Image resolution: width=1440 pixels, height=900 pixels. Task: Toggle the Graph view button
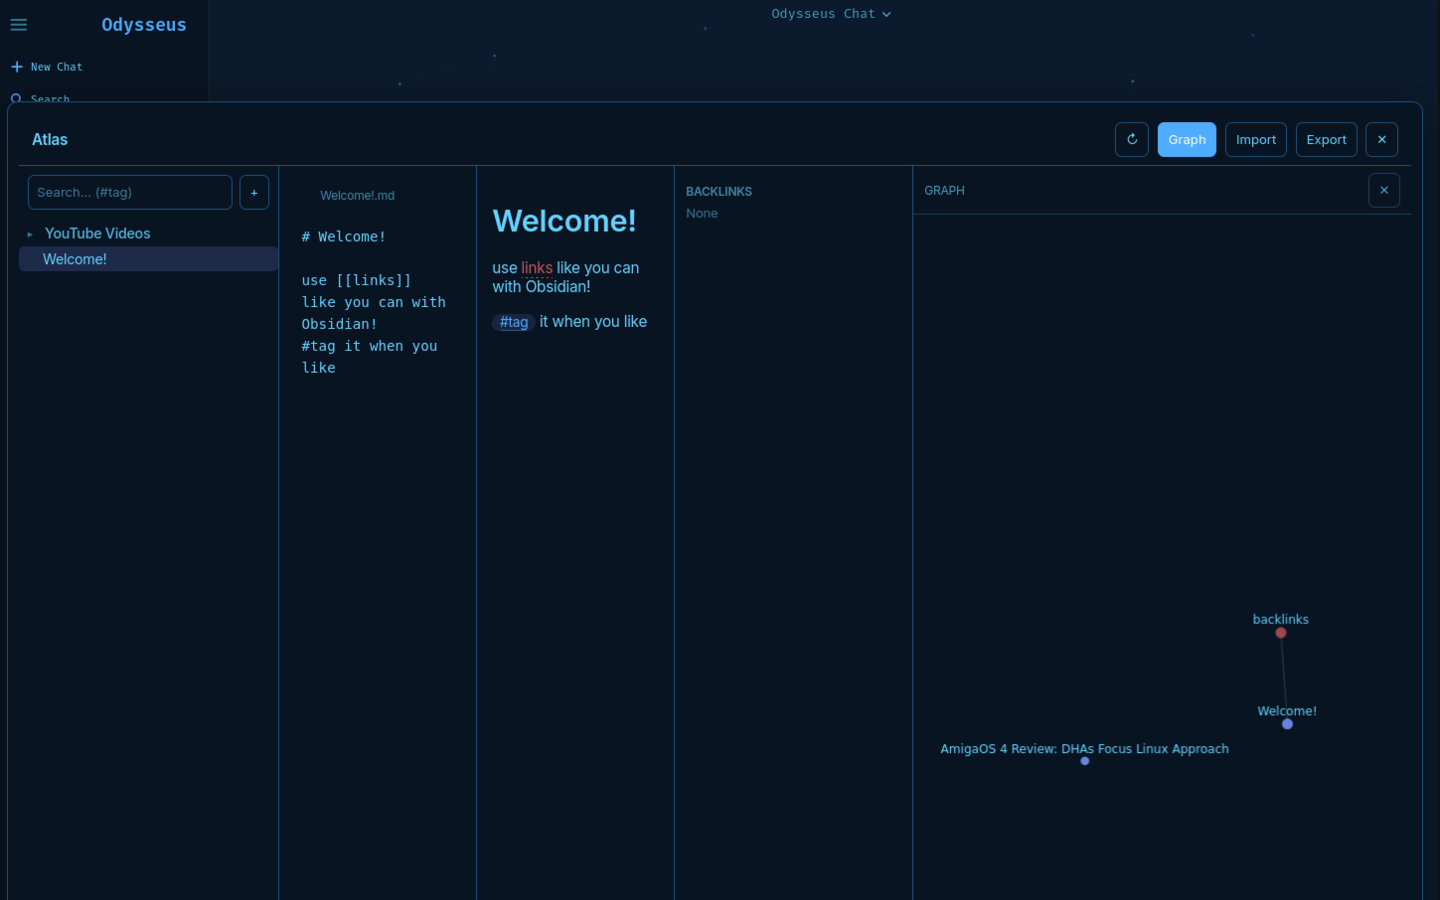pyautogui.click(x=1187, y=140)
